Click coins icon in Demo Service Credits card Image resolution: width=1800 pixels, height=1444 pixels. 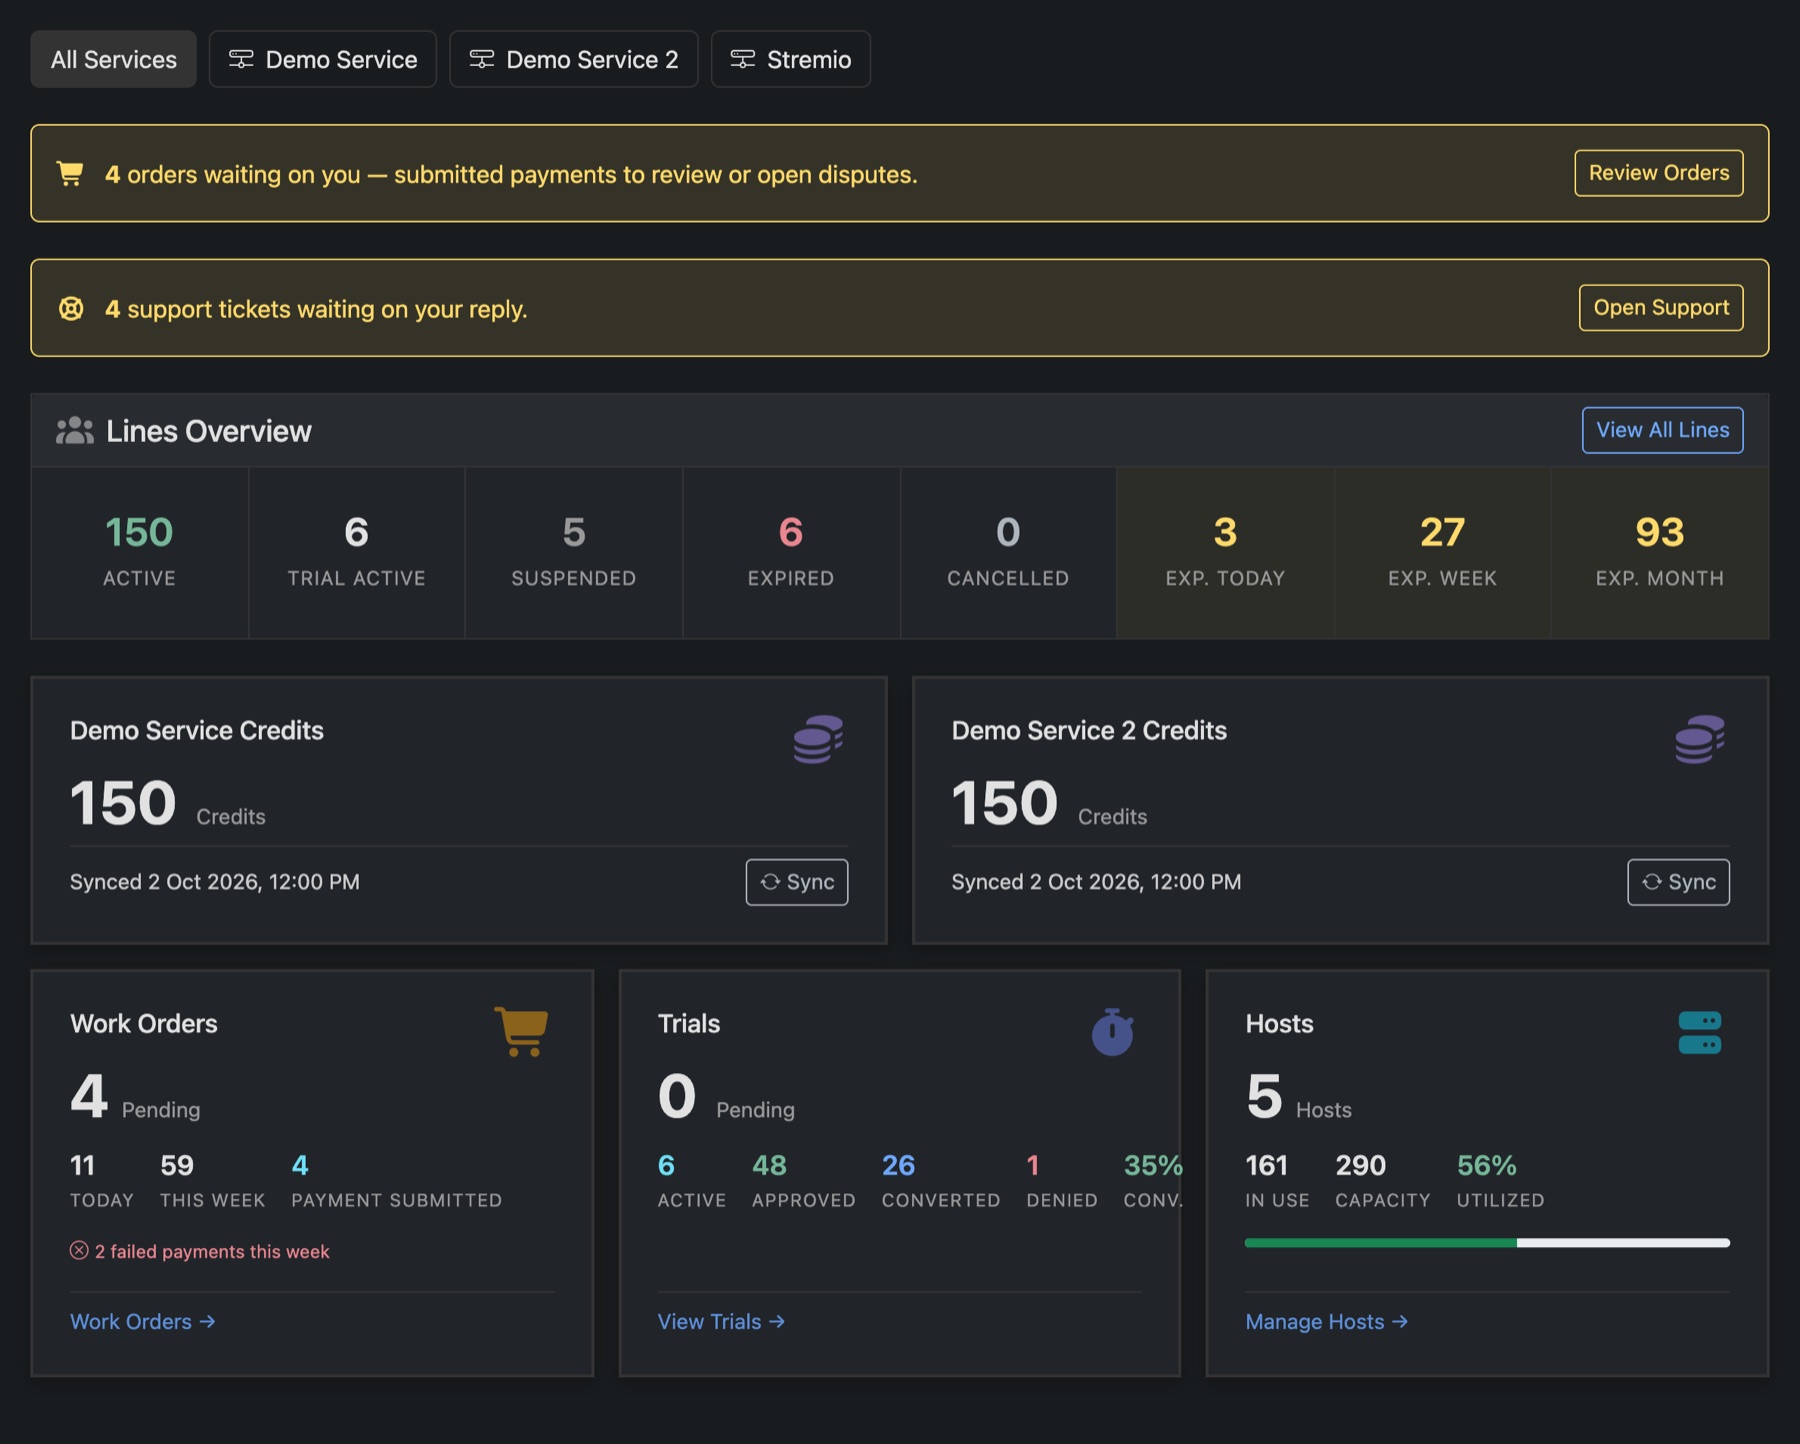pos(818,740)
